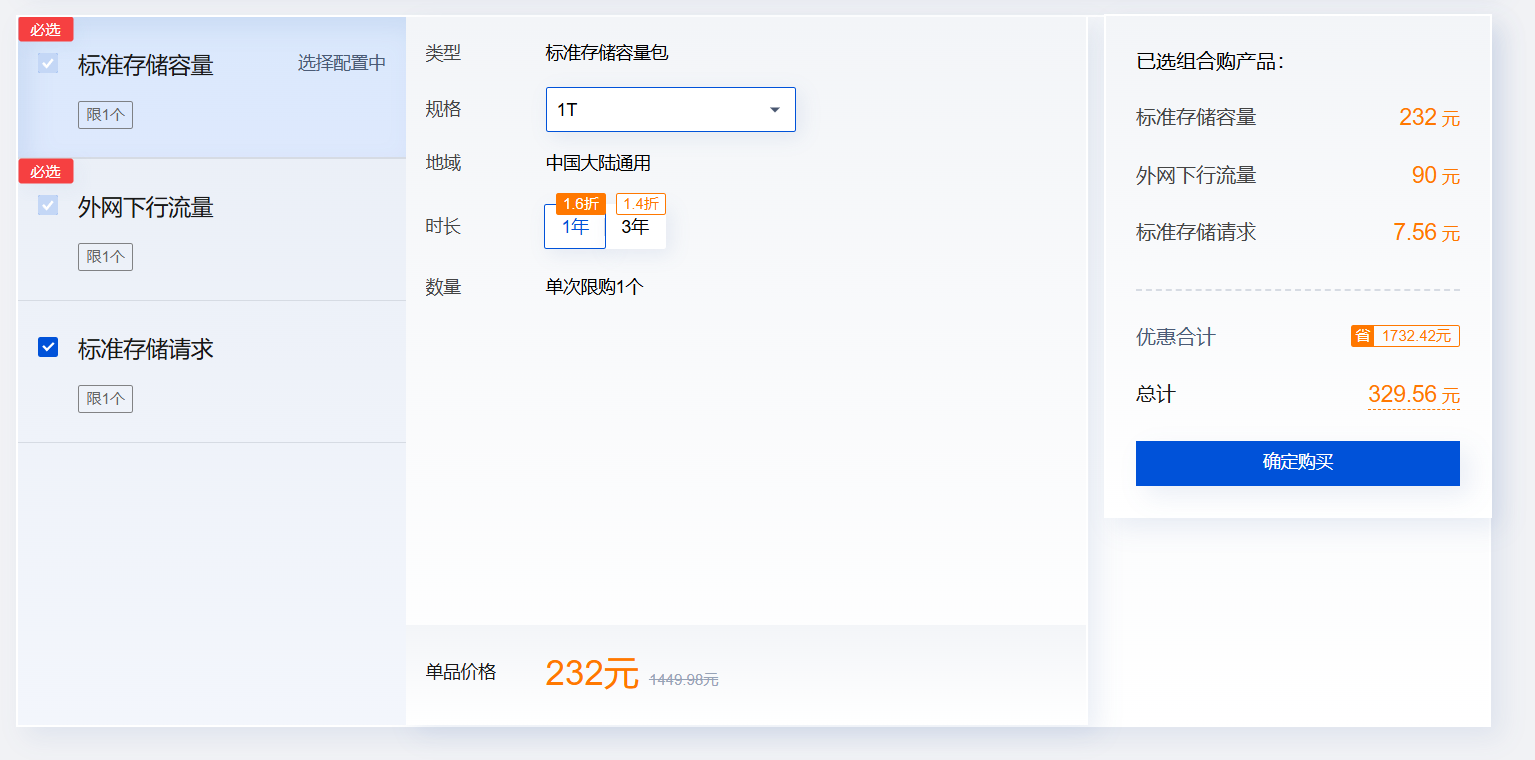Click the 90元 price for 外网下行流量
The width and height of the screenshot is (1535, 760).
click(1436, 175)
